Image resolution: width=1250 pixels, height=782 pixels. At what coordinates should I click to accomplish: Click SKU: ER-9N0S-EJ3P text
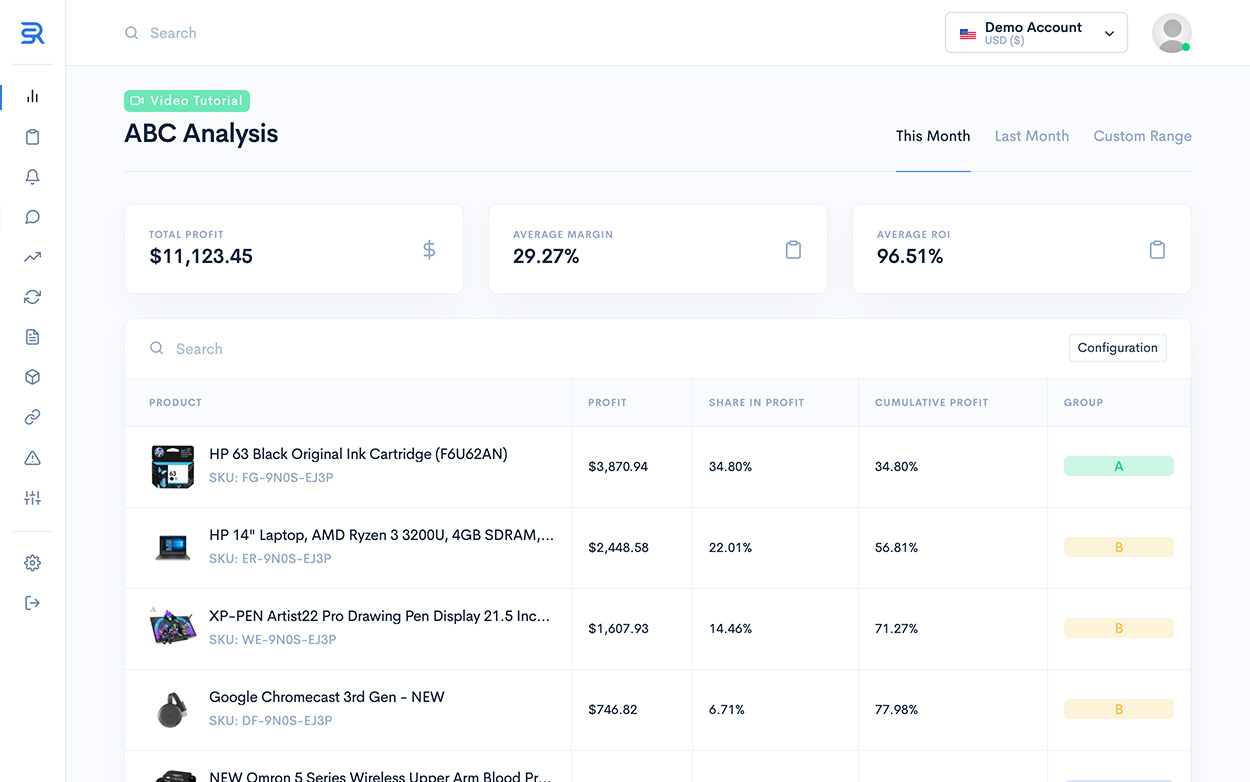(x=270, y=559)
